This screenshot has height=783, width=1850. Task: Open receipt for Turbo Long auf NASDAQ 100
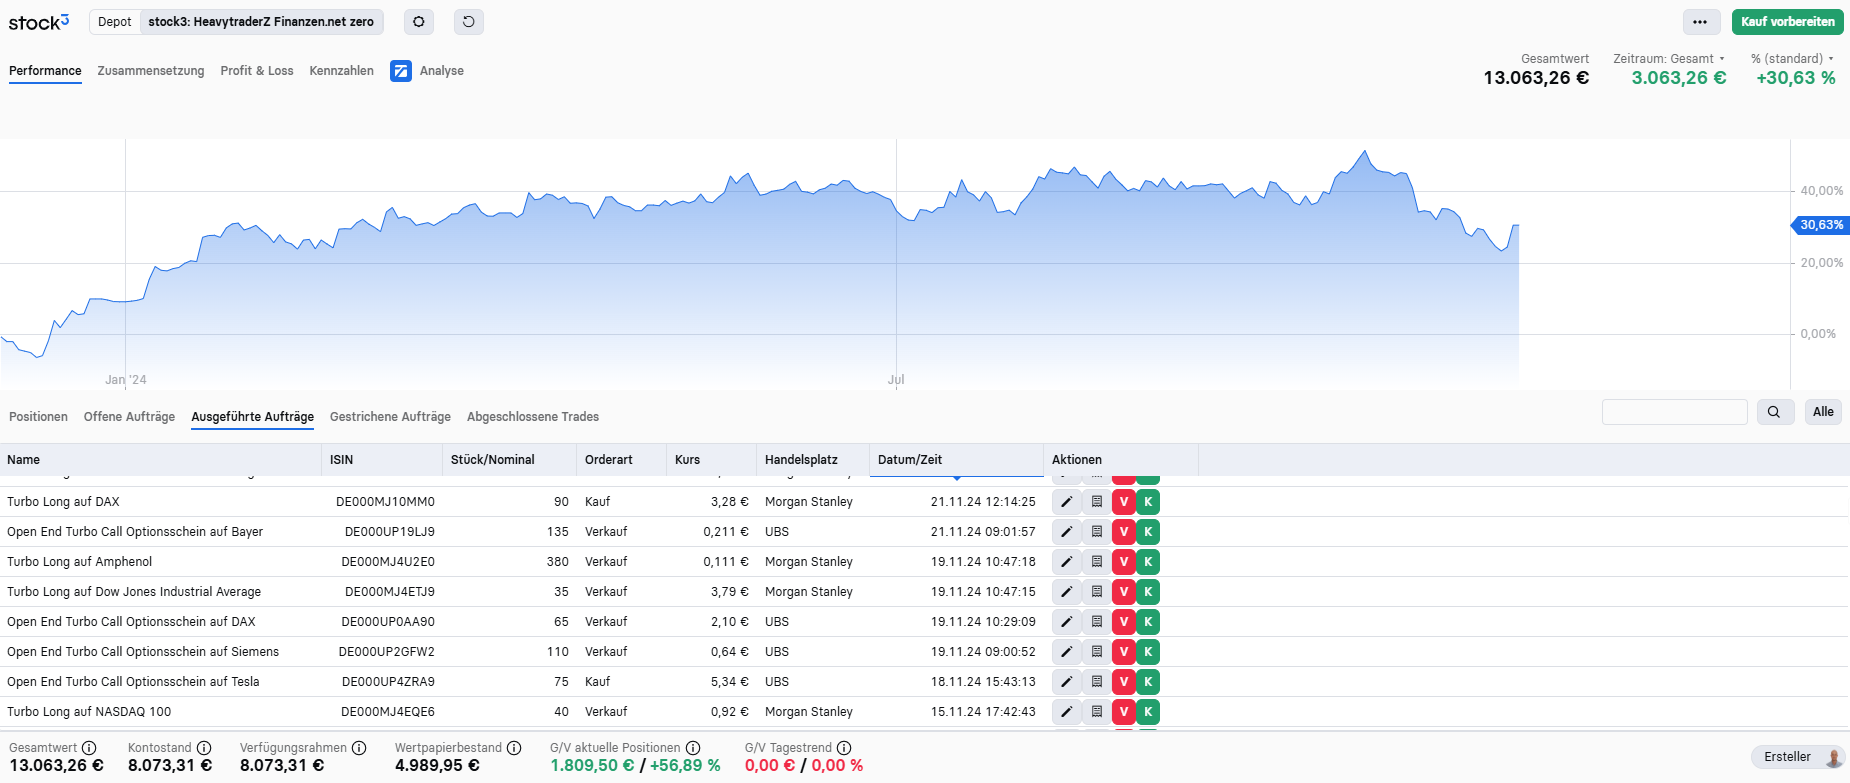[1096, 712]
